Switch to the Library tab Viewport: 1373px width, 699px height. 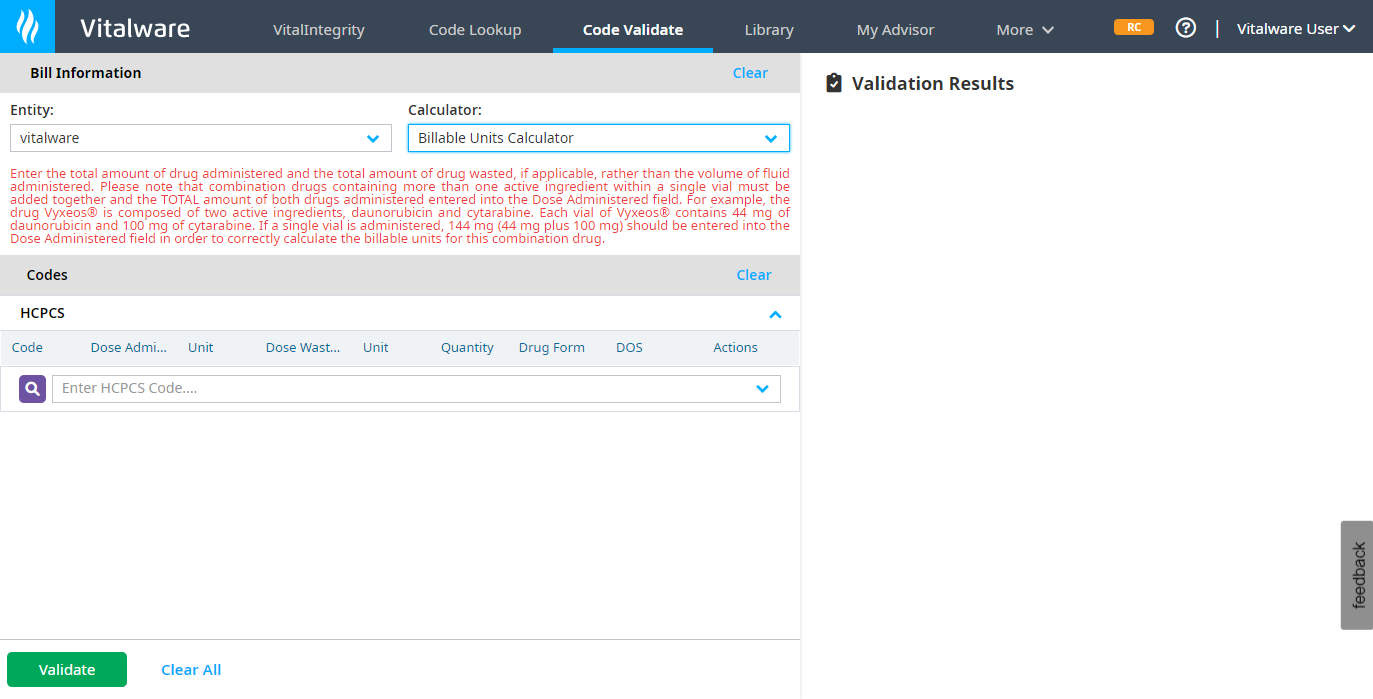click(x=769, y=29)
